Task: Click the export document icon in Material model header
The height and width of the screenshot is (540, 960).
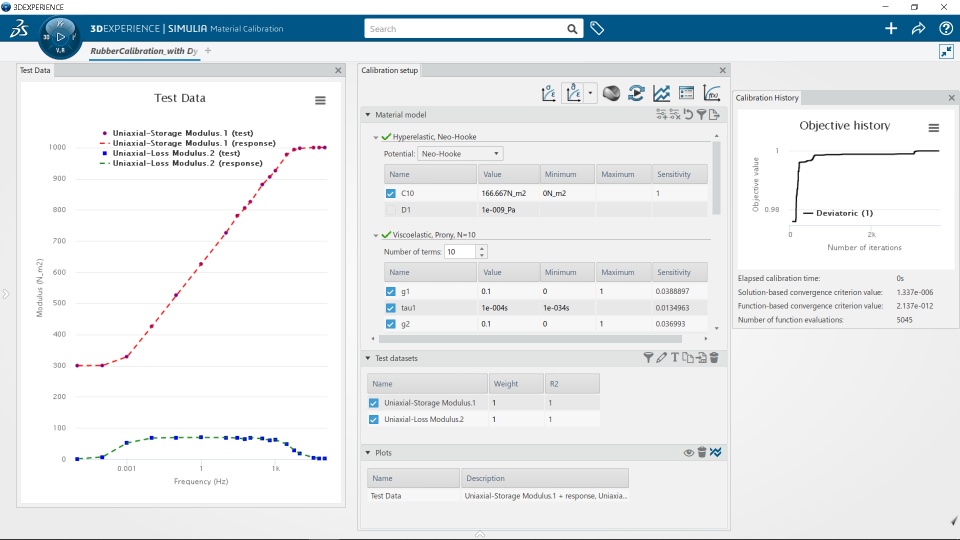Action: click(x=714, y=114)
